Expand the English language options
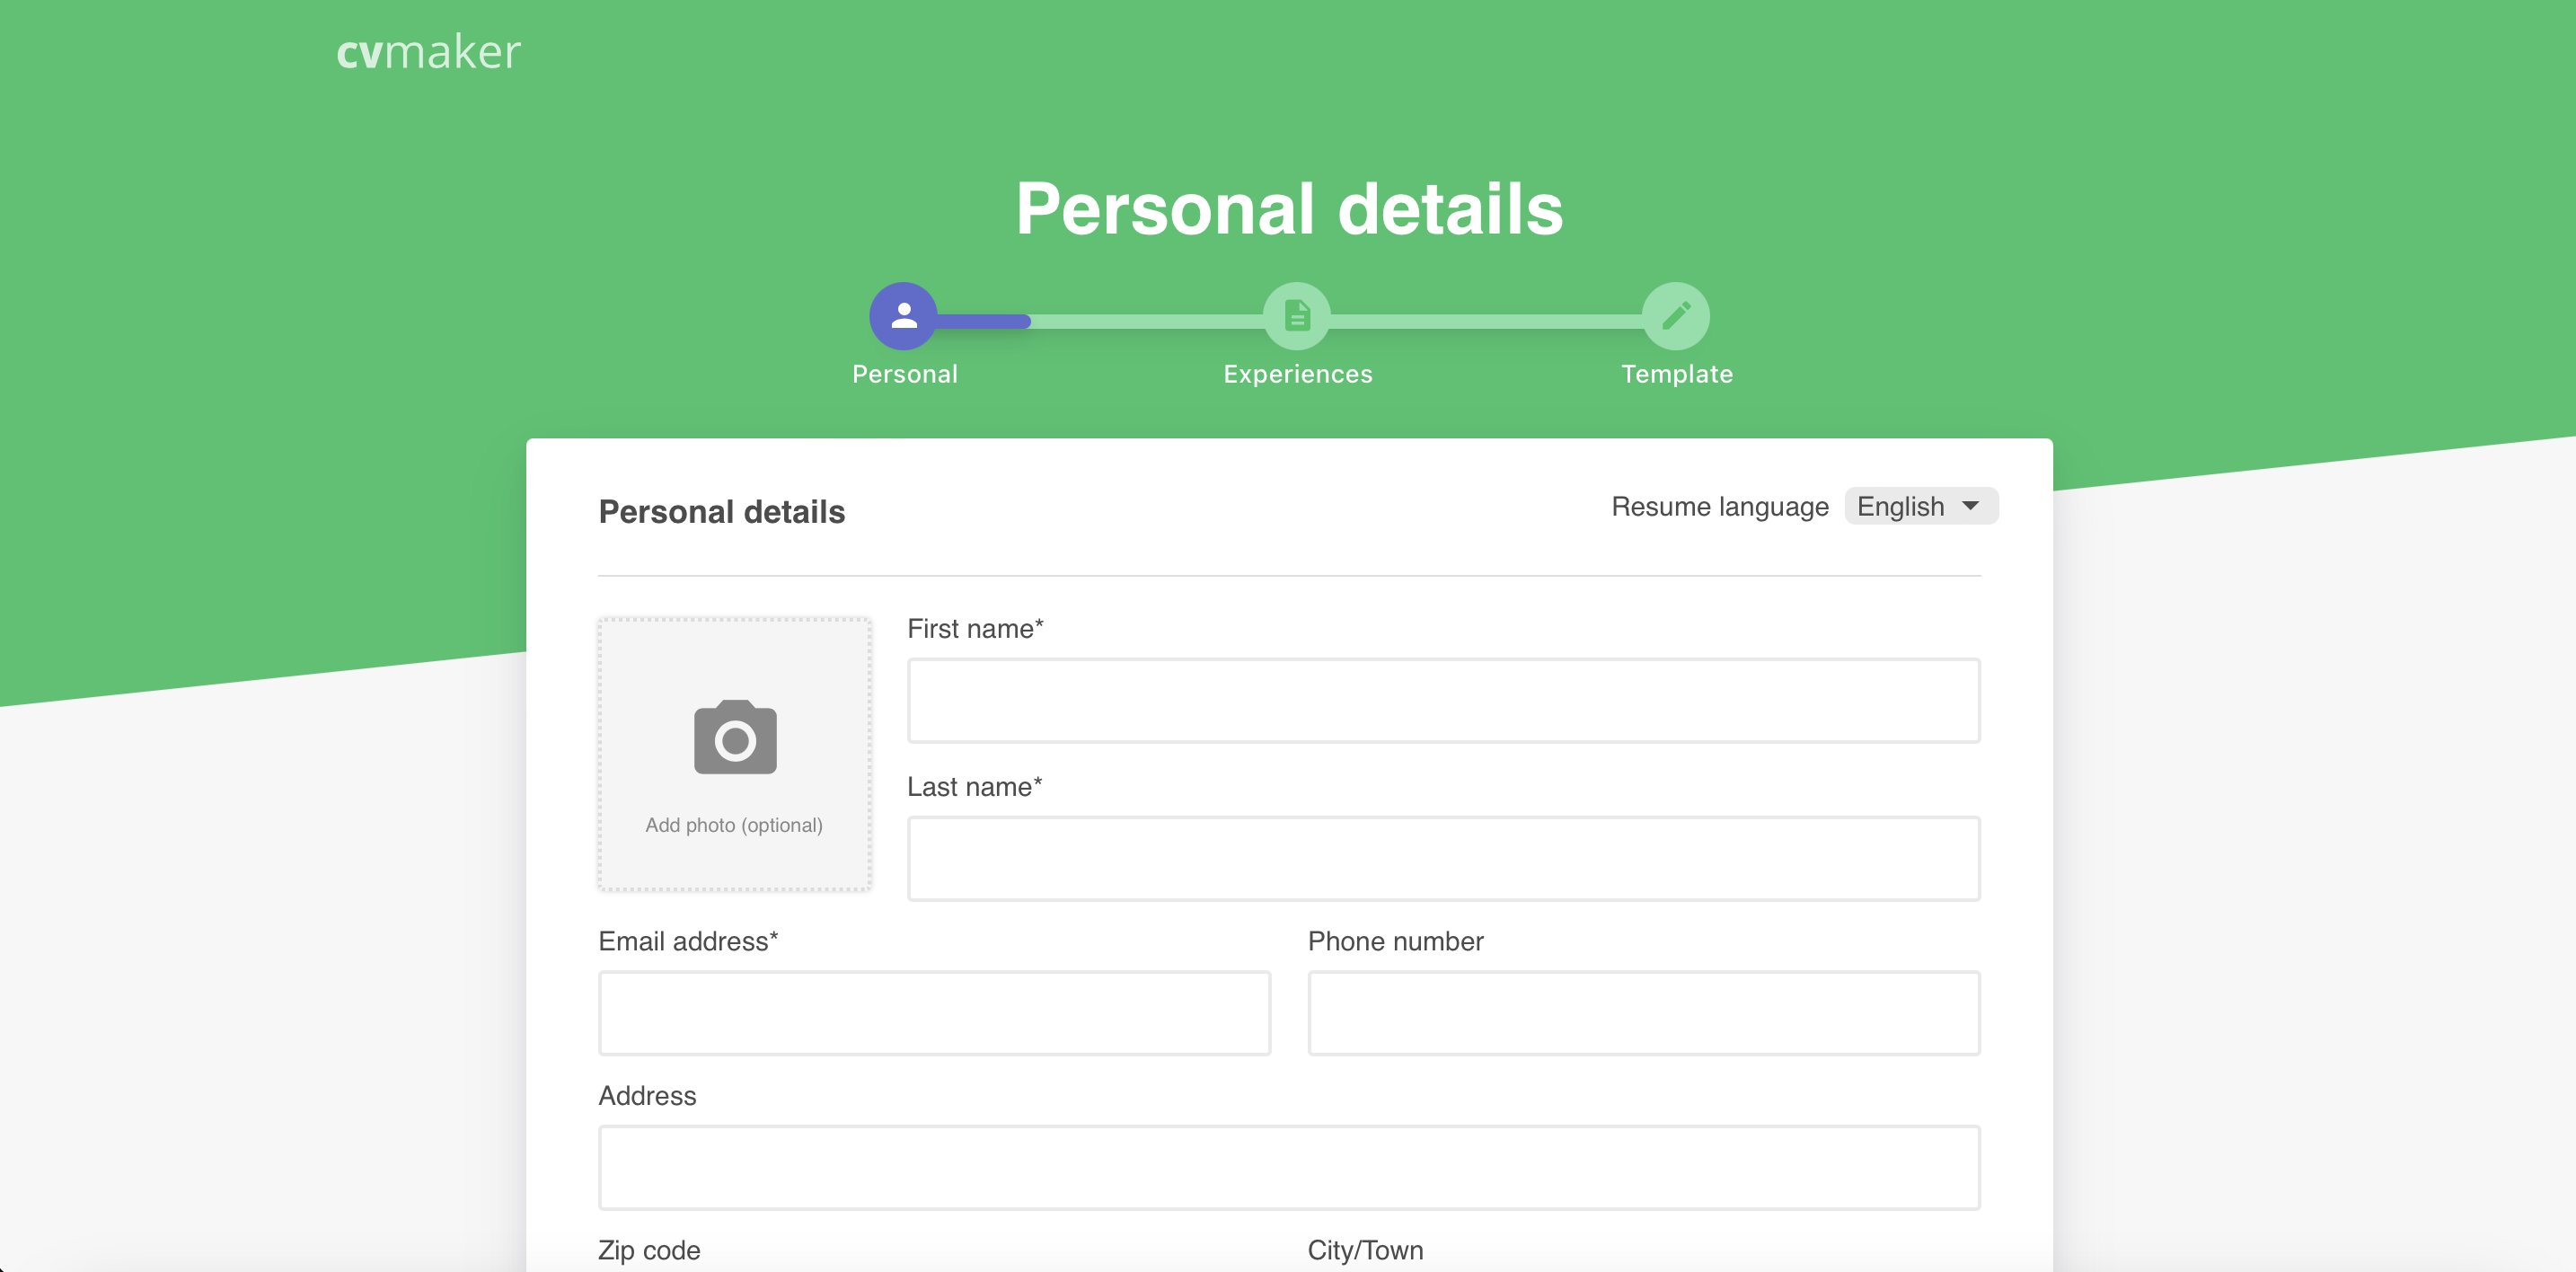 click(1919, 506)
